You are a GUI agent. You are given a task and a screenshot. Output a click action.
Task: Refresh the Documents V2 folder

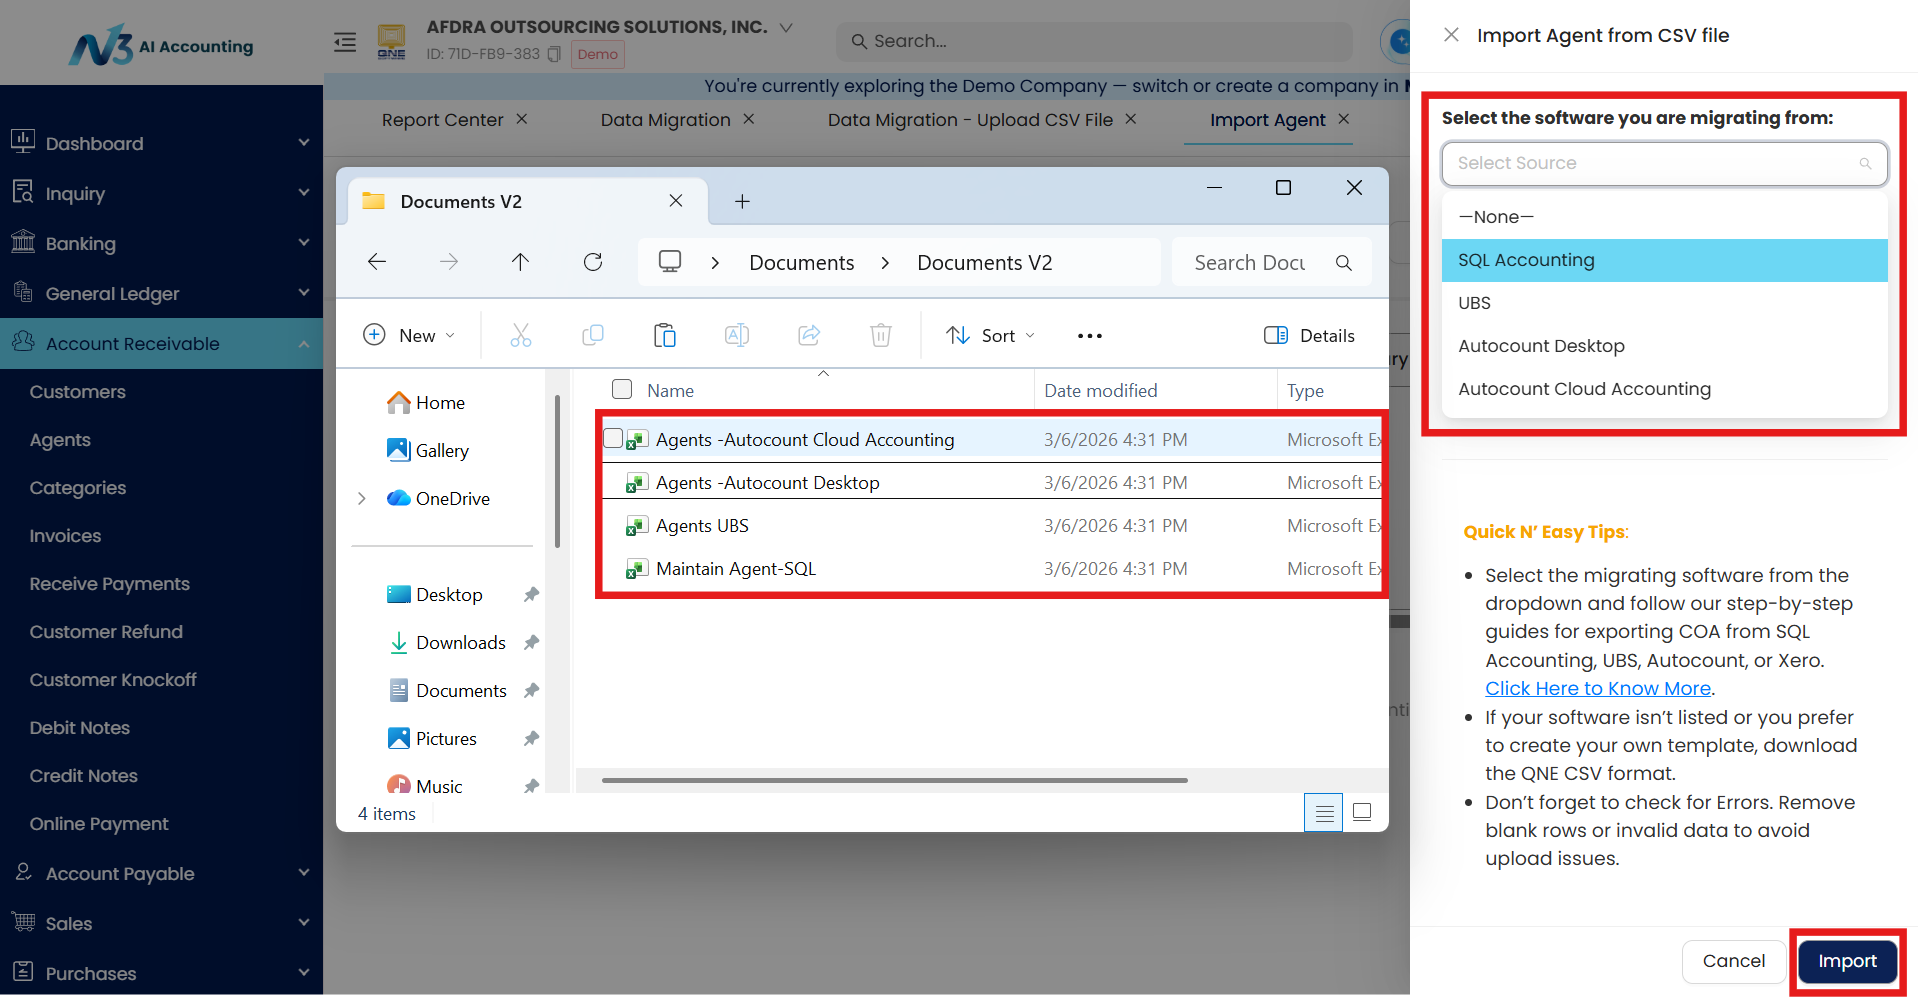pyautogui.click(x=593, y=262)
